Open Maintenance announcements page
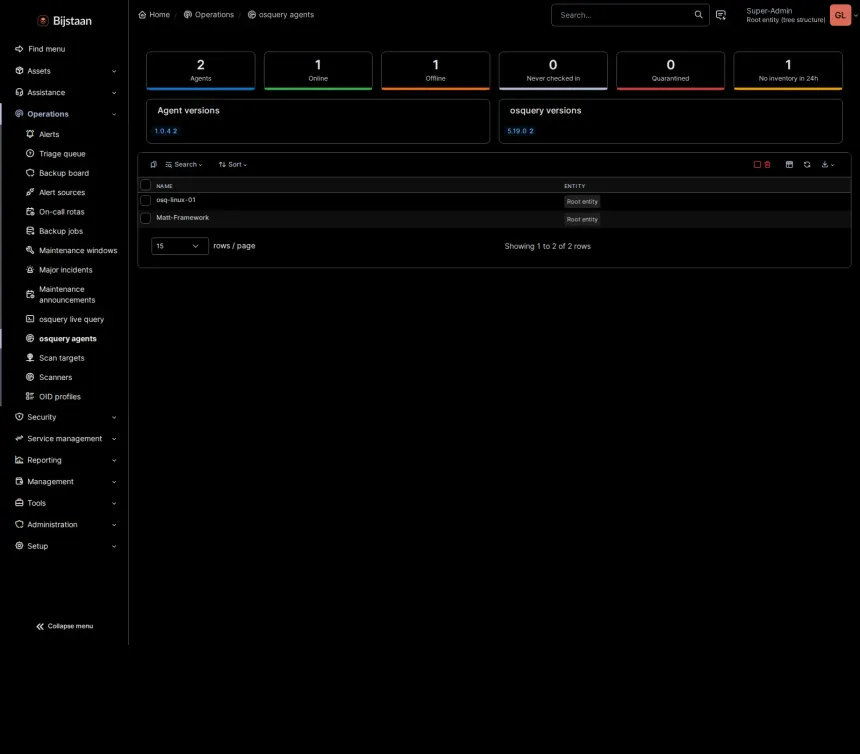Viewport: 860px width, 754px height. [66, 294]
